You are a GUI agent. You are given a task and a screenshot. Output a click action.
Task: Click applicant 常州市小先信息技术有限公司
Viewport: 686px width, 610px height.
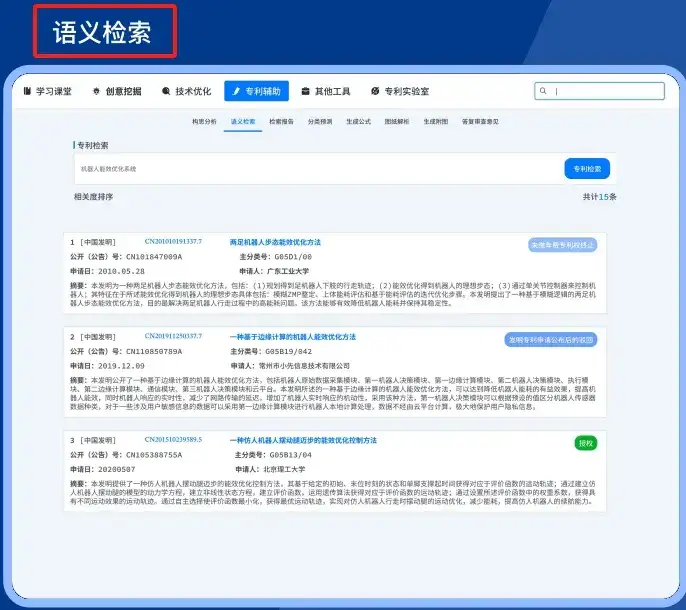(x=304, y=366)
